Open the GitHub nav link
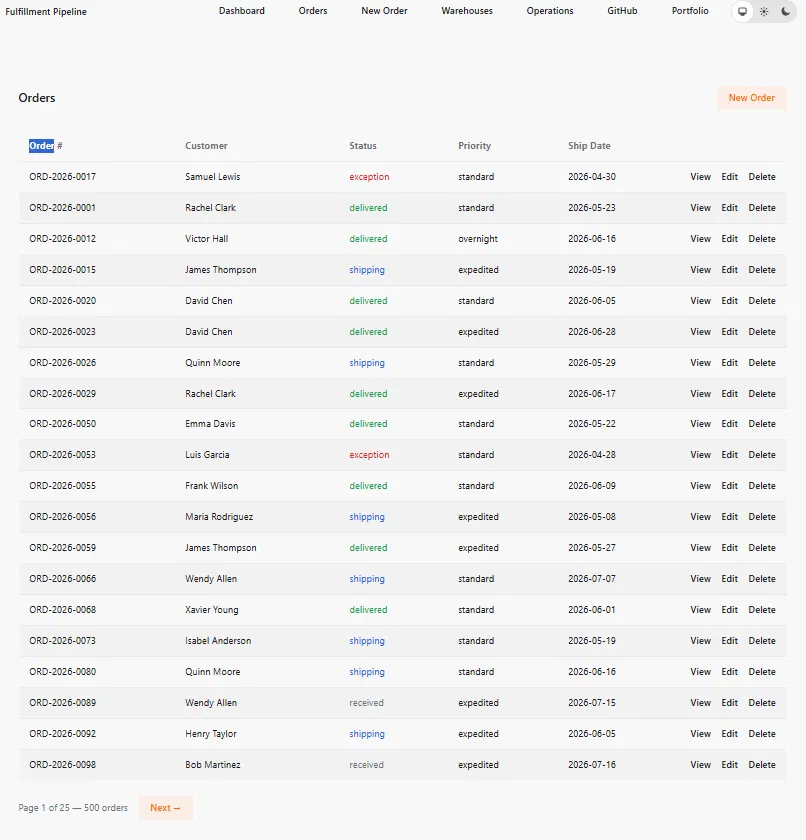This screenshot has height=840, width=806. click(x=622, y=11)
